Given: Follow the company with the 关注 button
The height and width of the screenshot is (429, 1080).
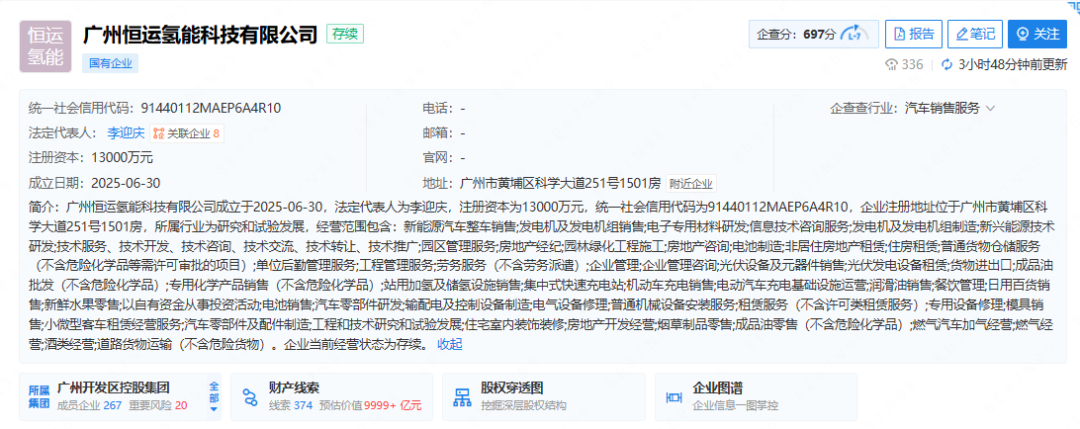Looking at the screenshot, I should [1037, 34].
